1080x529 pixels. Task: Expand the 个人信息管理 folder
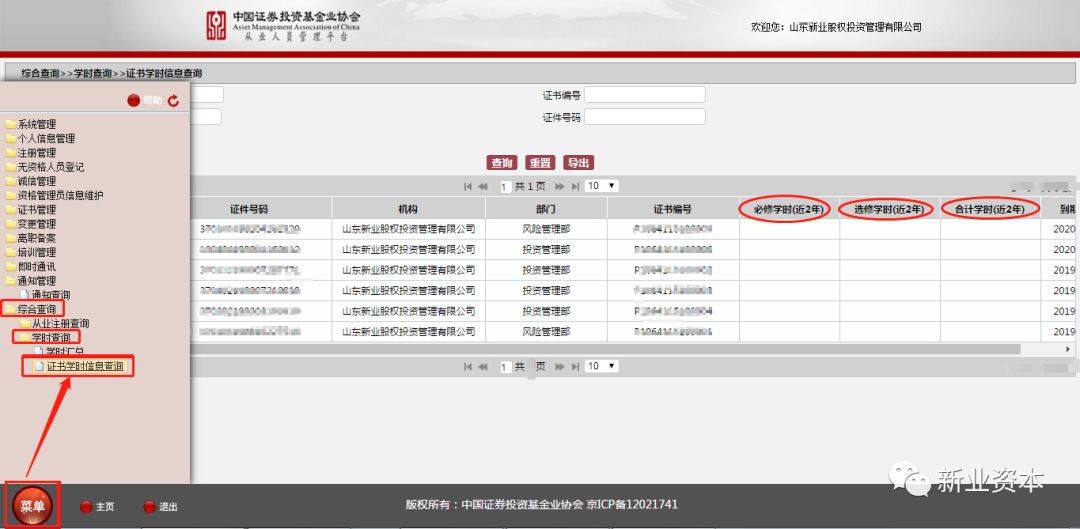click(46, 138)
